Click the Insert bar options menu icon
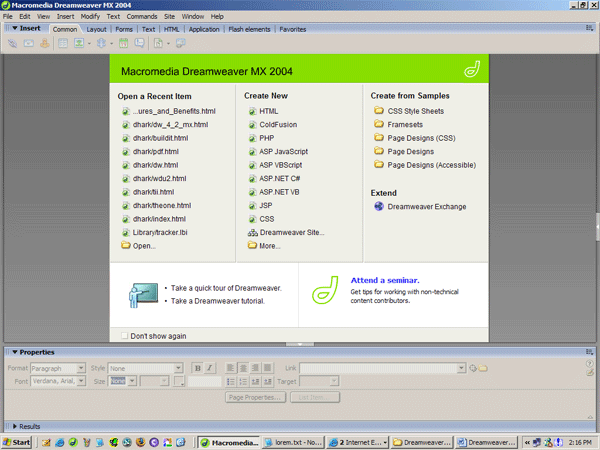Screen dimensions: 600x450 point(590,28)
